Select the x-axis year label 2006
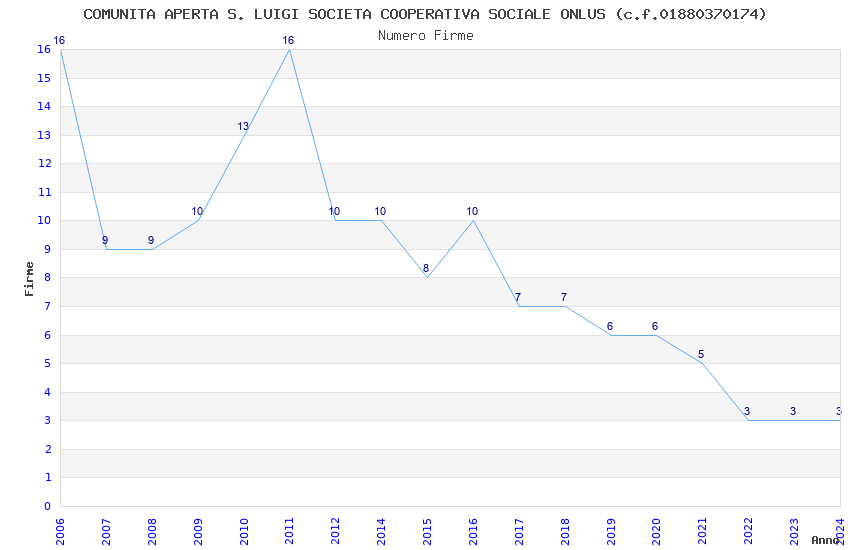This screenshot has height=550, width=850. [x=60, y=532]
